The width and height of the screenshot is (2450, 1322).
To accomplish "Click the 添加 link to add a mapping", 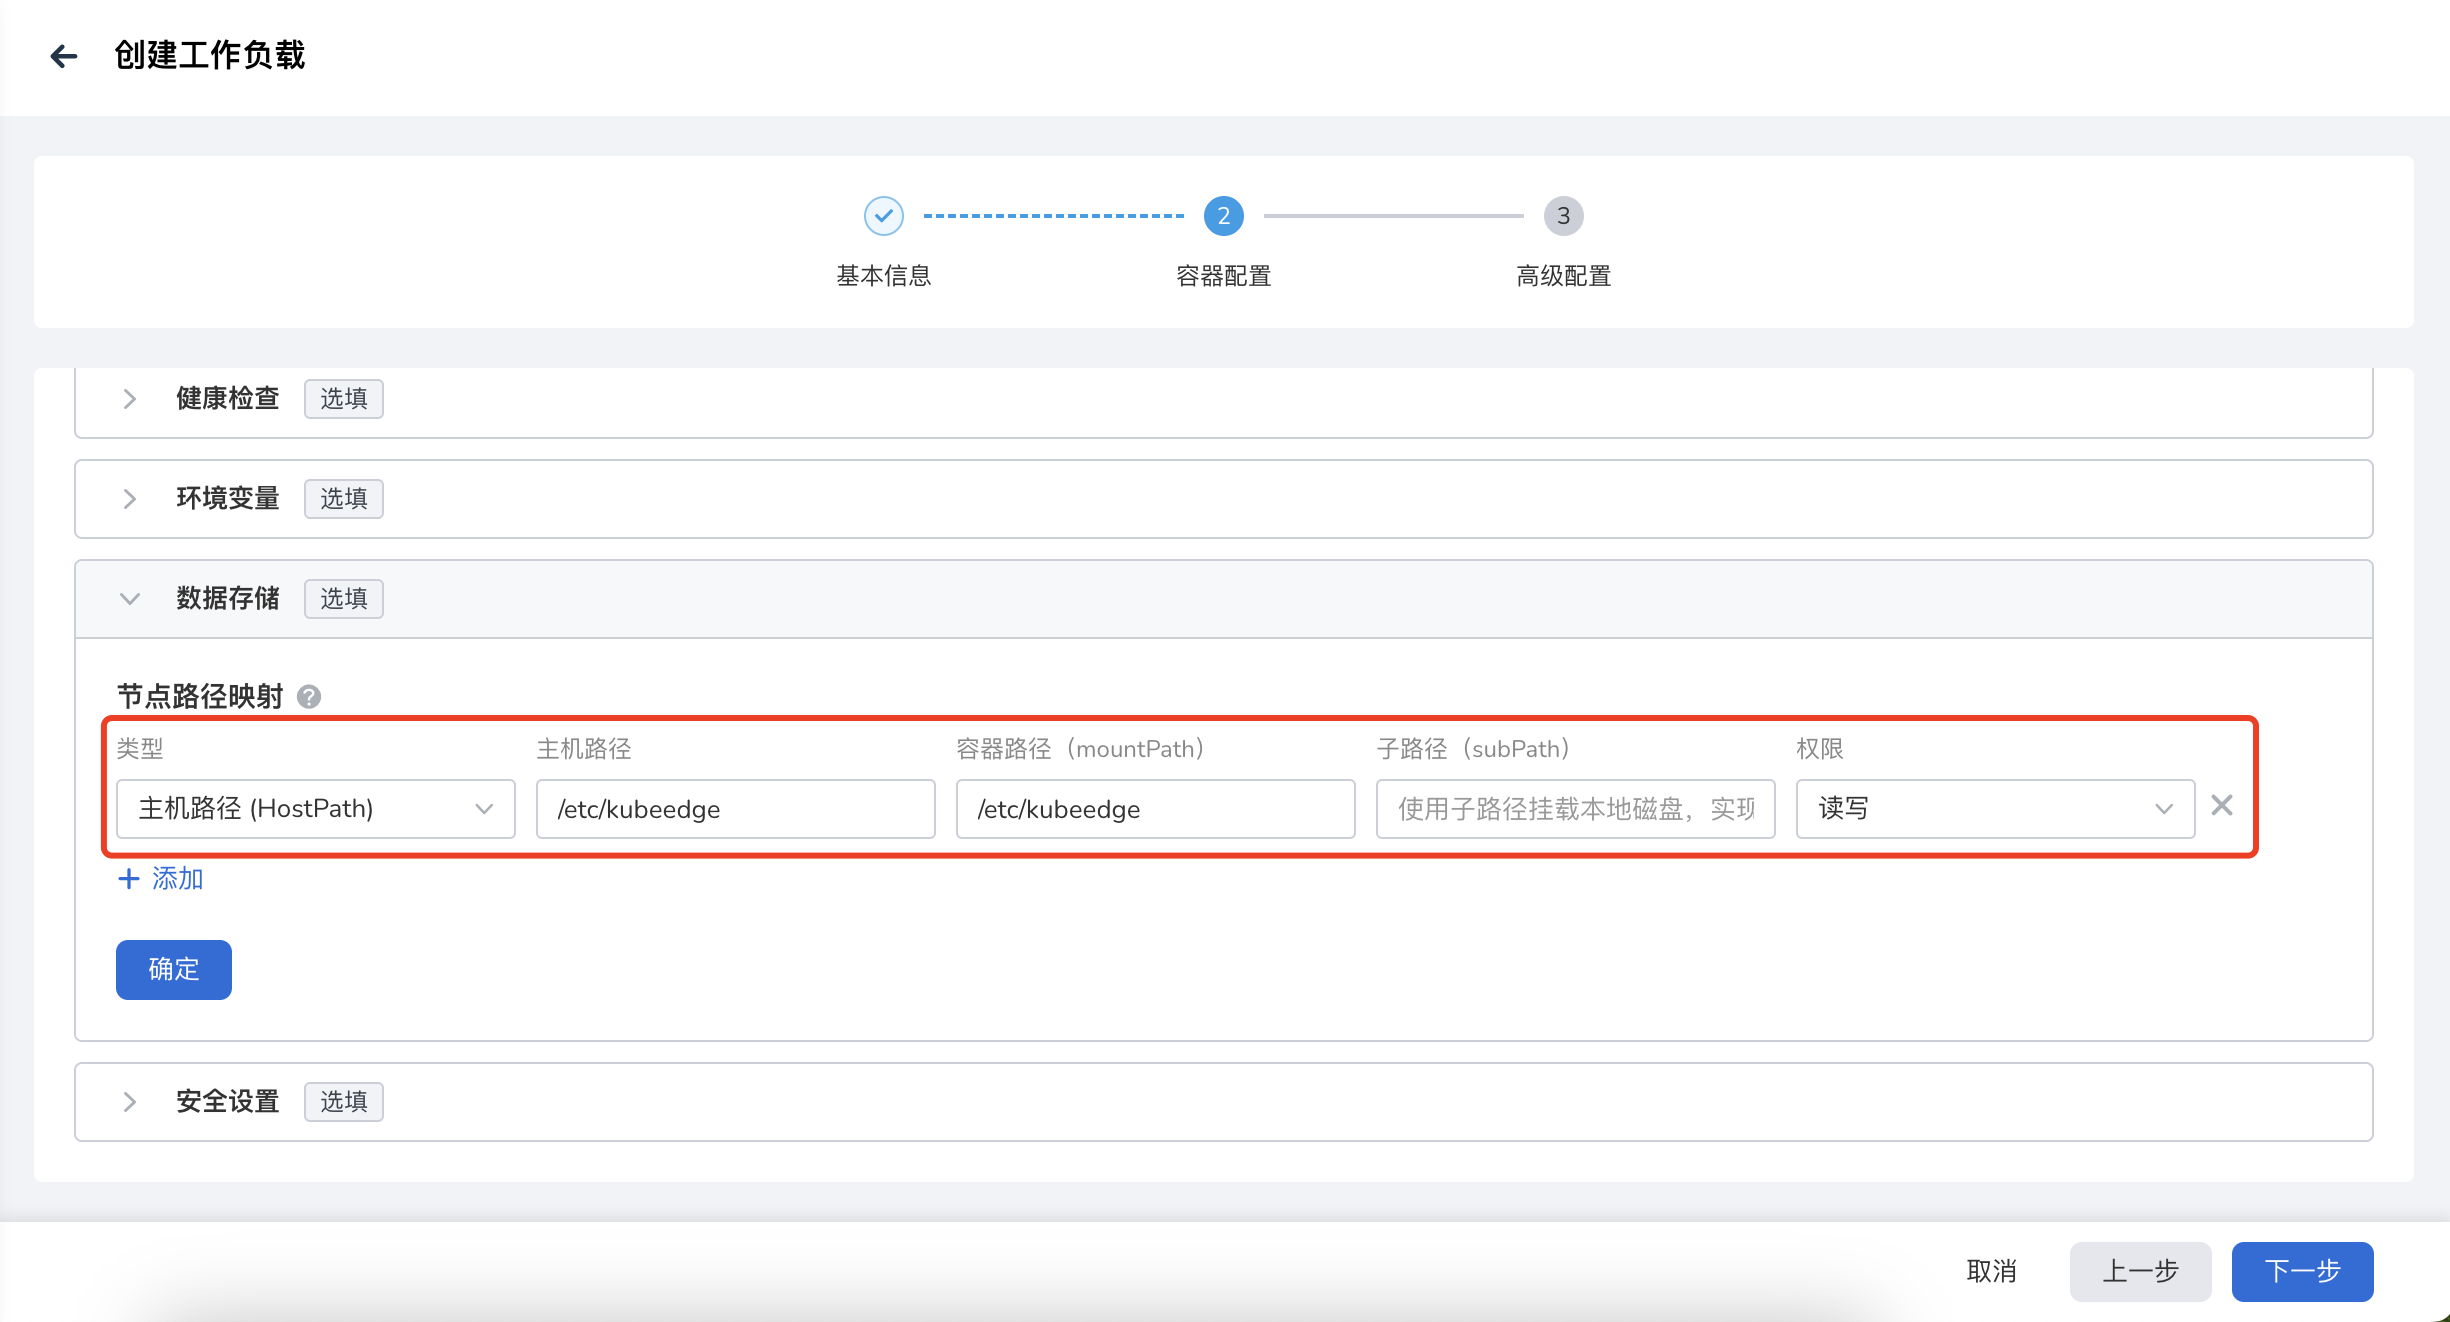I will [177, 879].
